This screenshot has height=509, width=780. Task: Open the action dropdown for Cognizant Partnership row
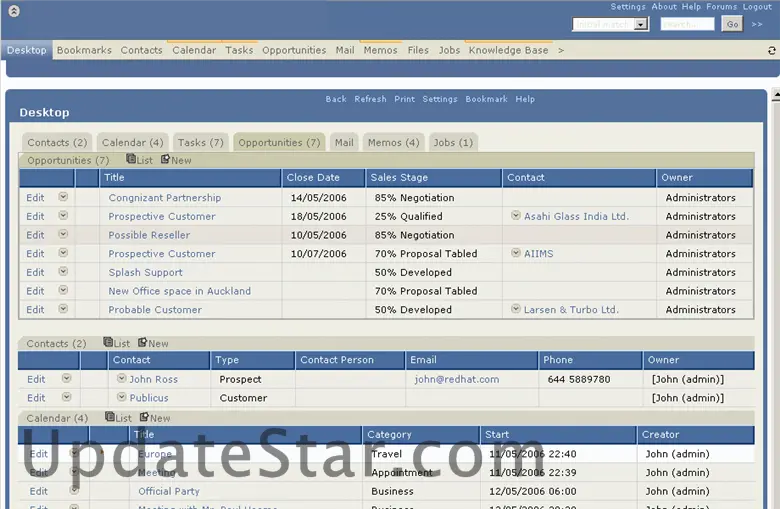click(x=63, y=197)
